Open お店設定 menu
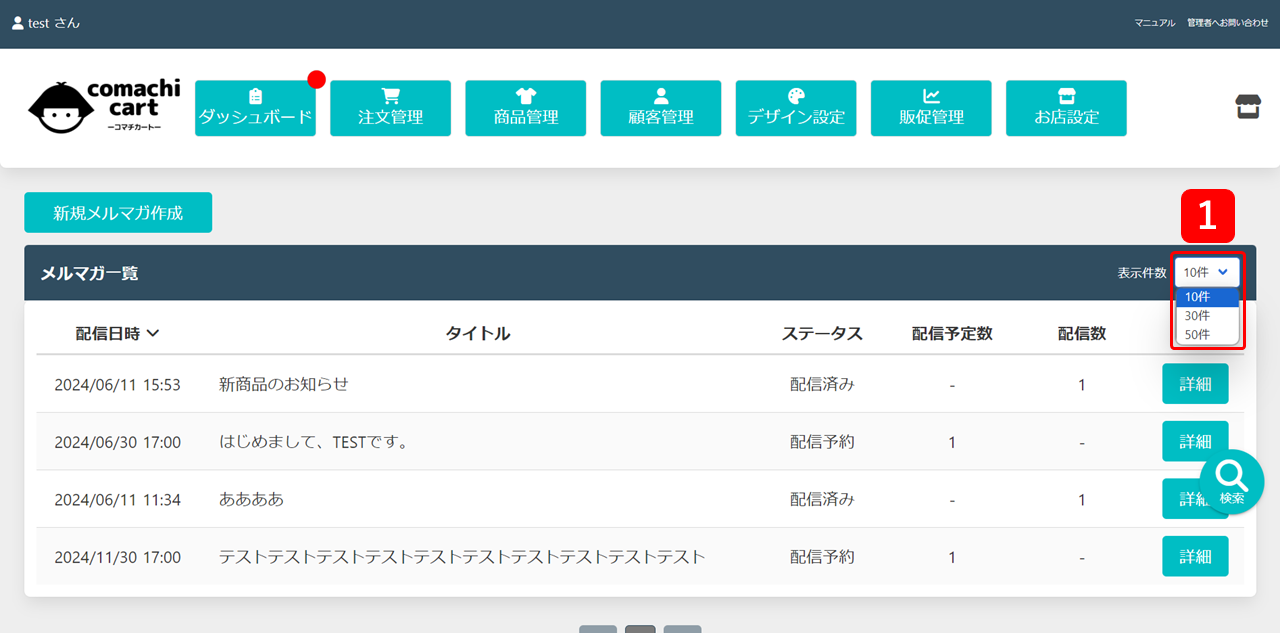1280x633 pixels. tap(1066, 108)
